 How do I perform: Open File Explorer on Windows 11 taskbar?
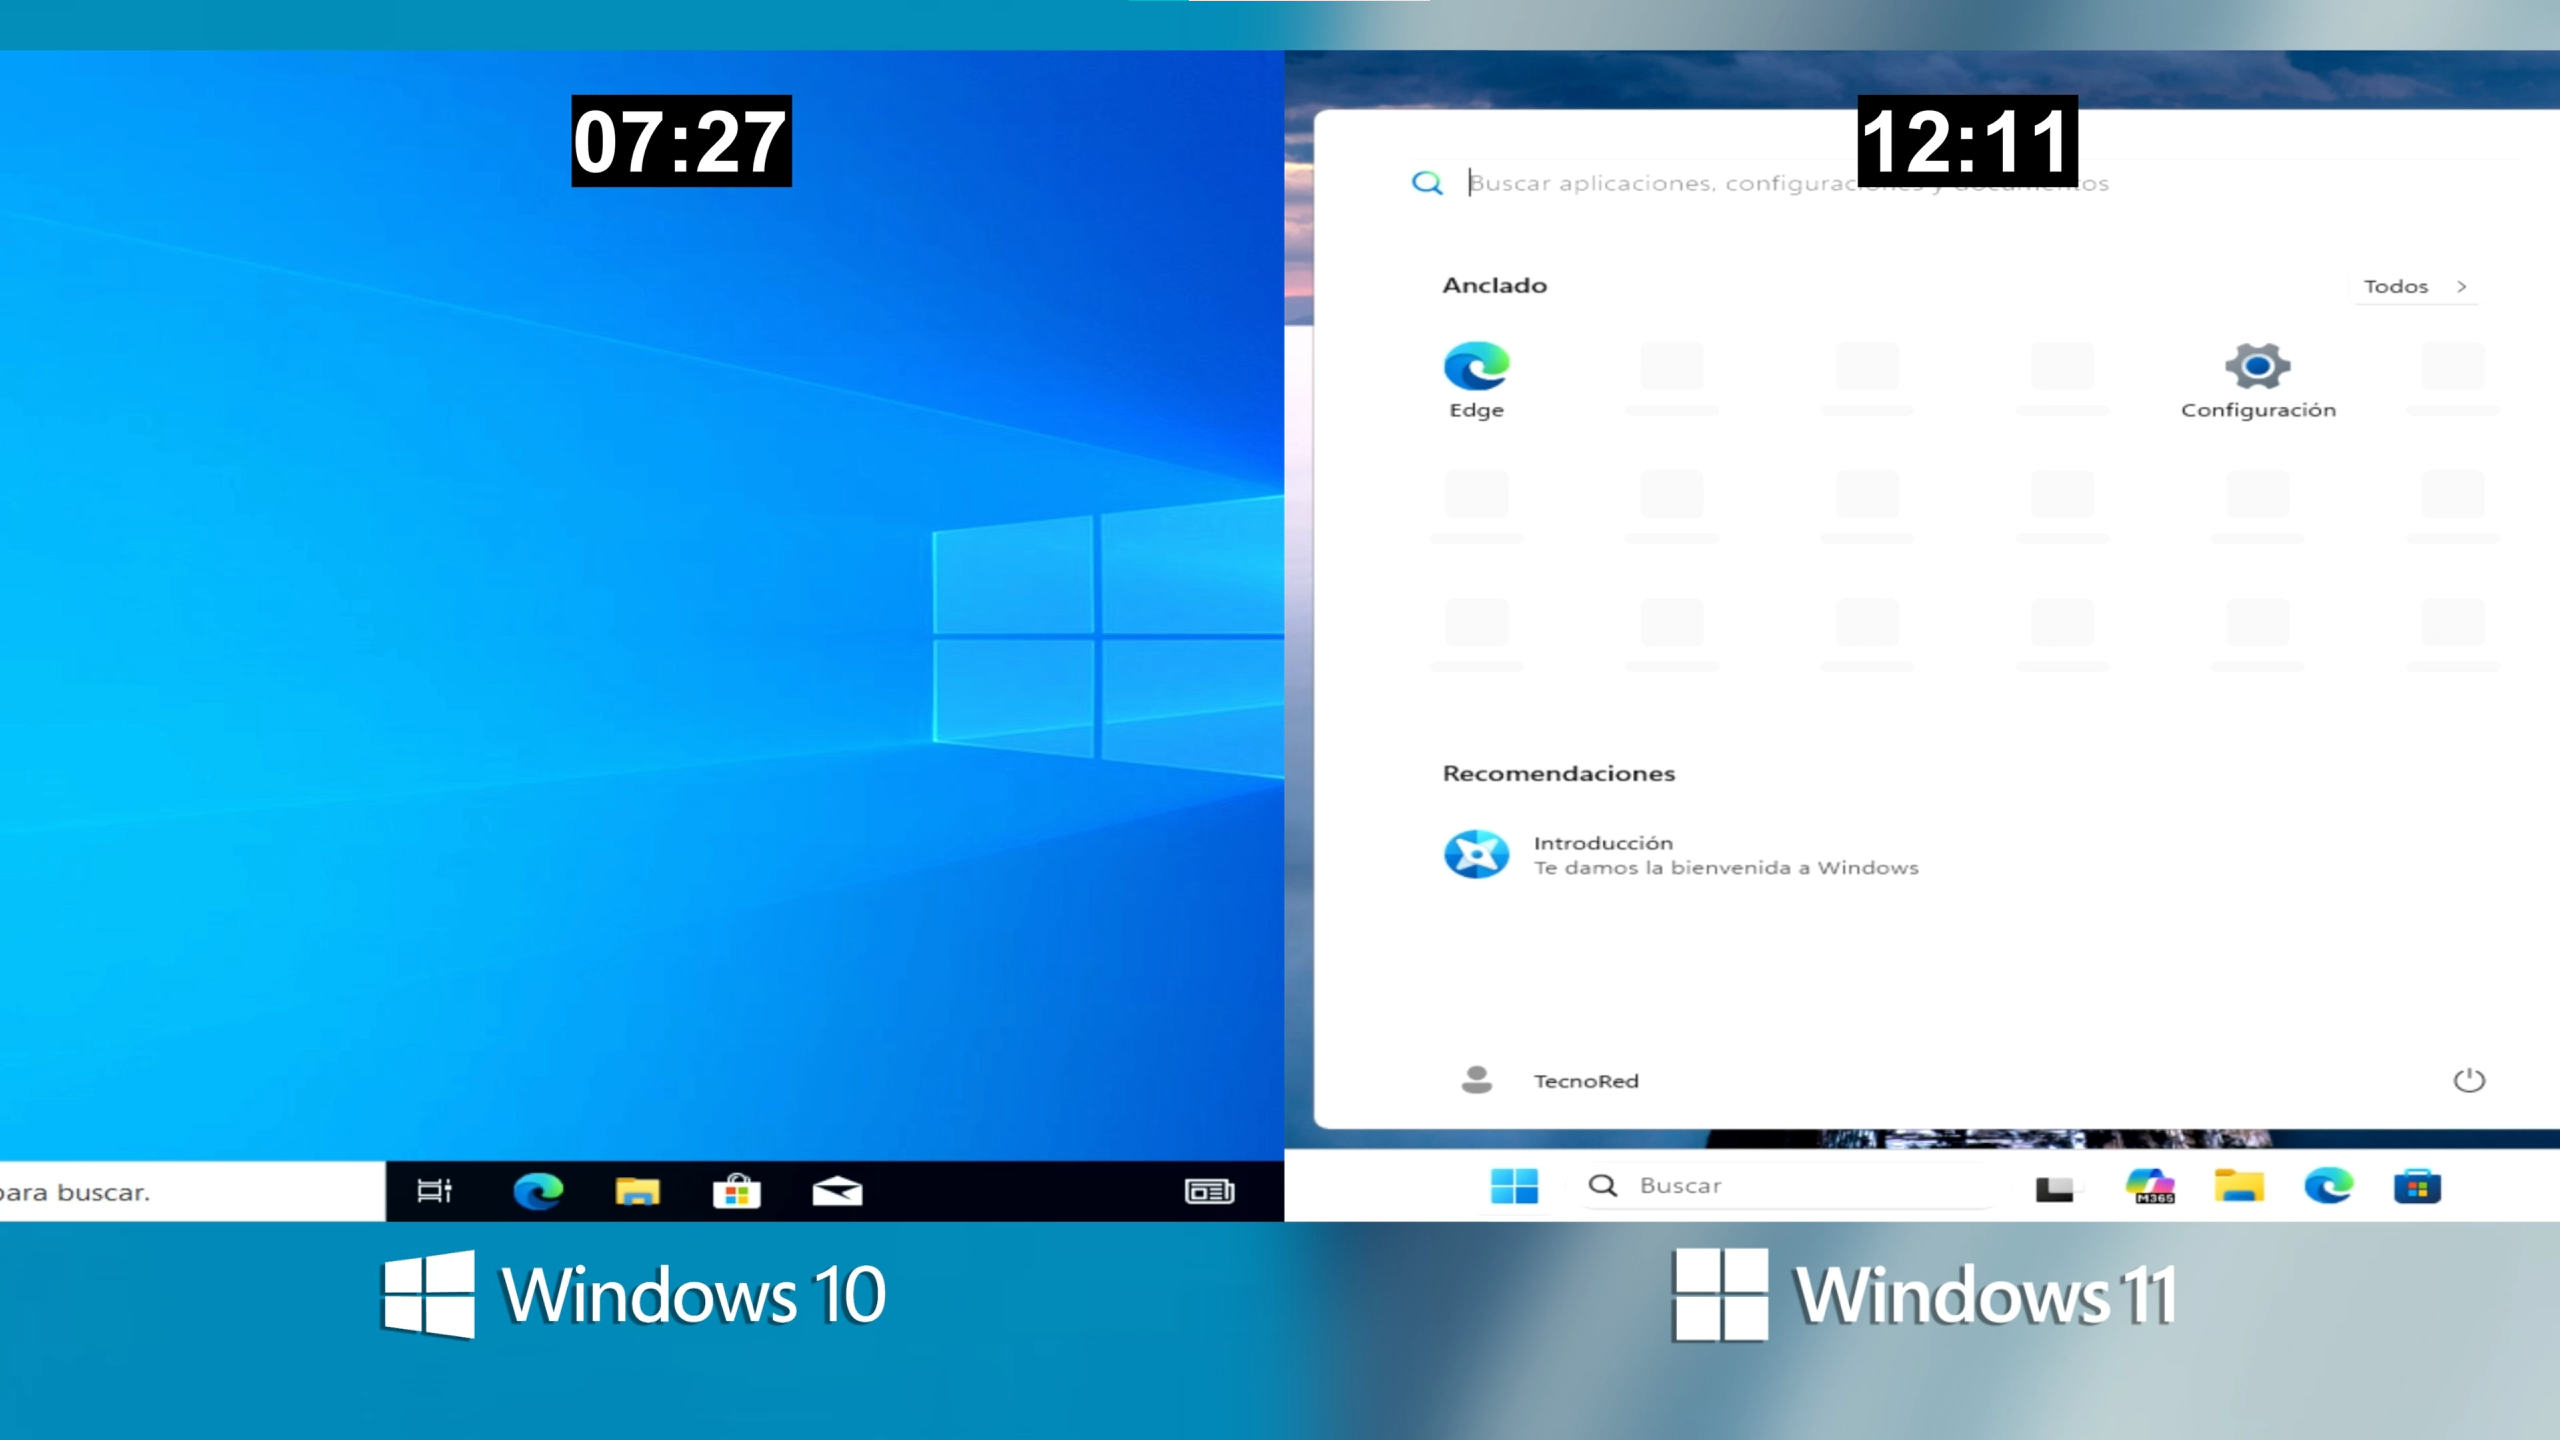[x=2239, y=1186]
